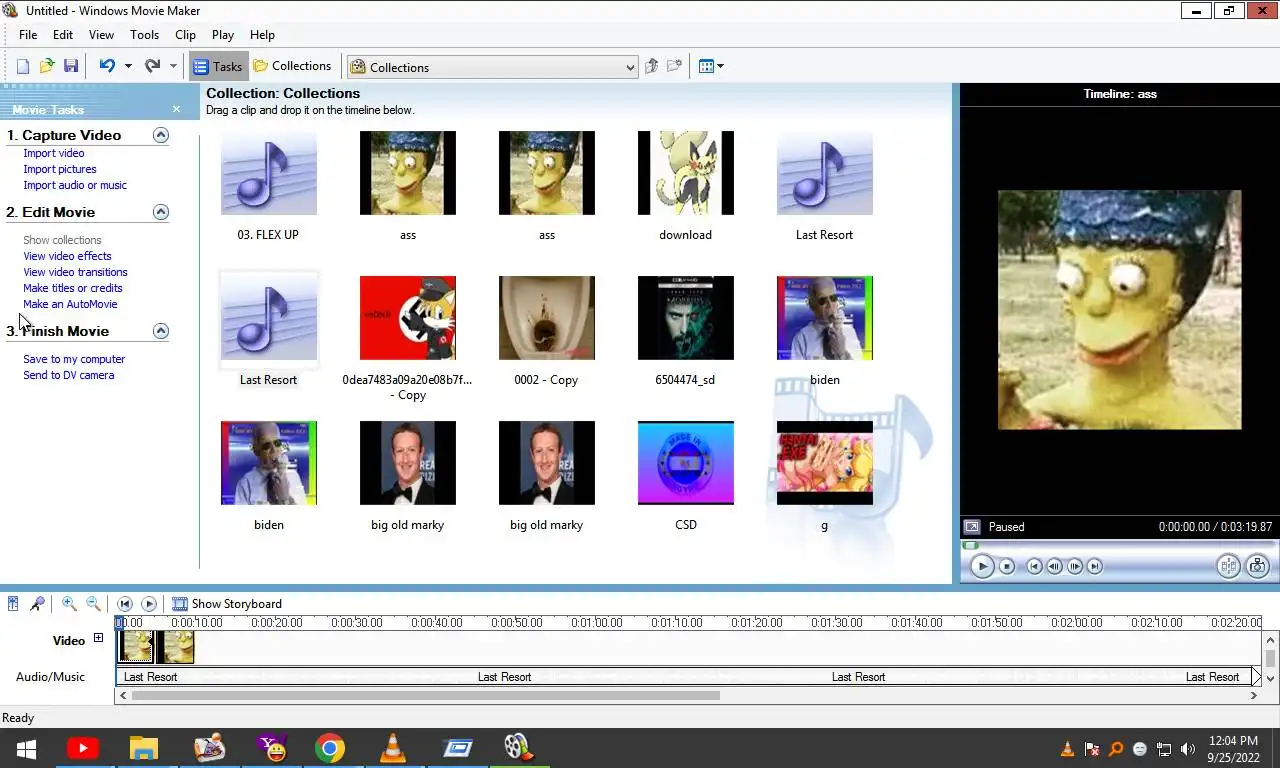This screenshot has height=768, width=1280.
Task: Select the 6504474_sd clip thumbnail
Action: tap(686, 317)
